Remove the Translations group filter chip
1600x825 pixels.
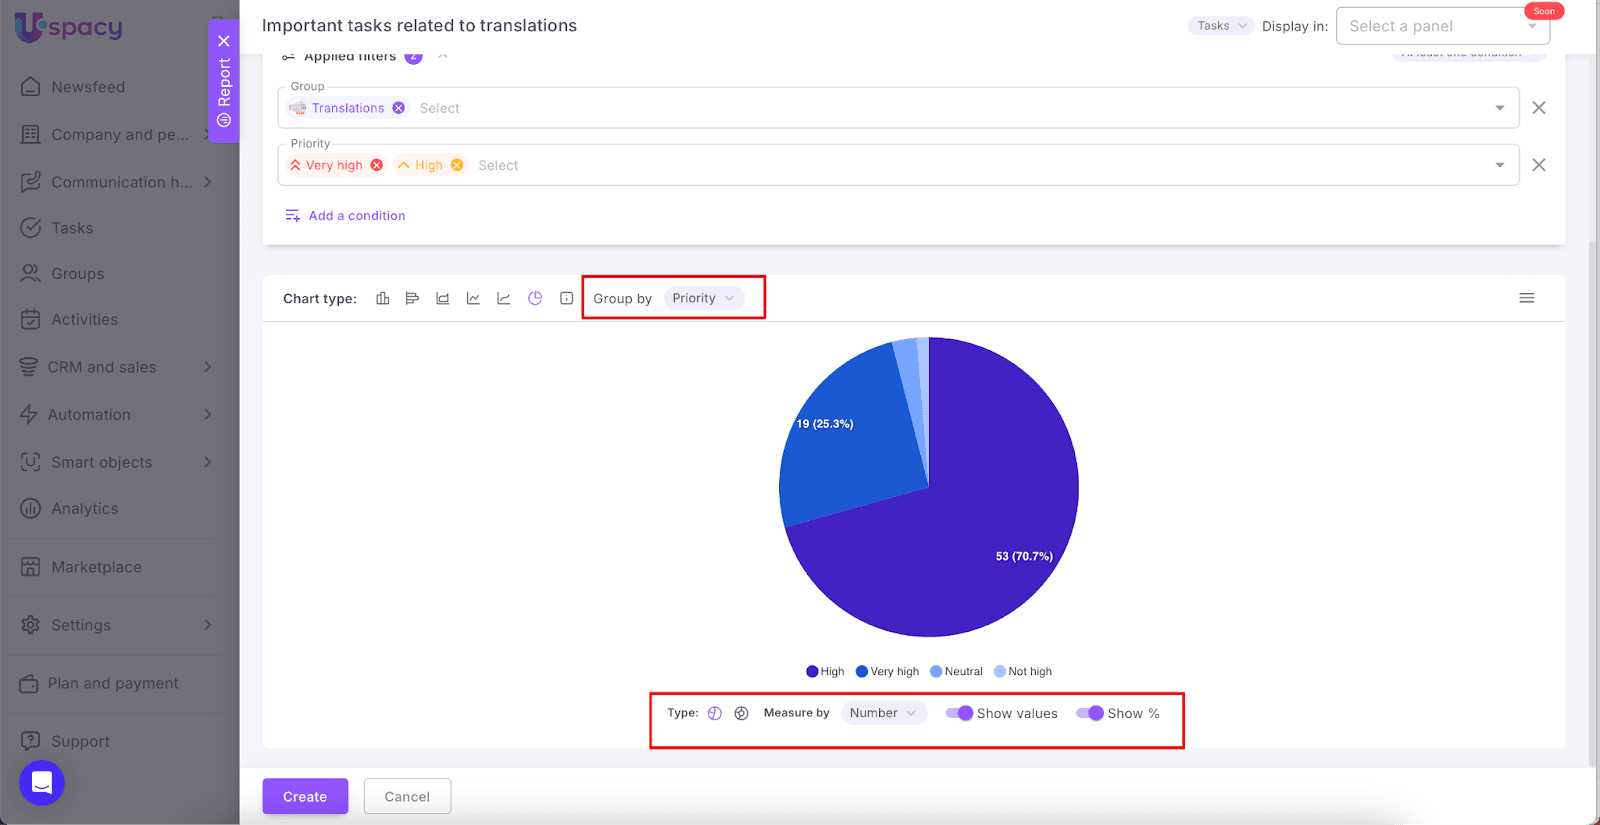point(399,108)
